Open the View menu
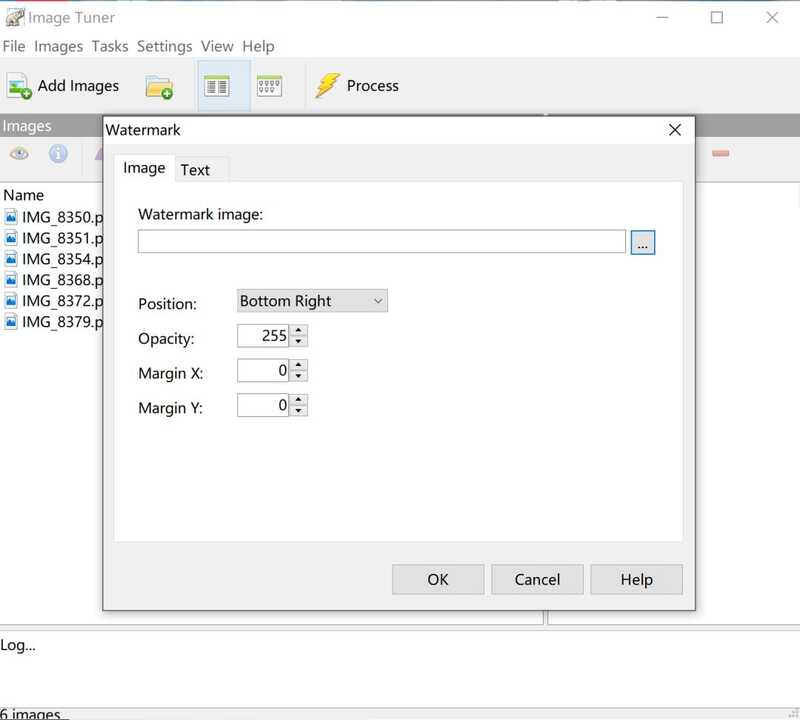 [x=217, y=46]
